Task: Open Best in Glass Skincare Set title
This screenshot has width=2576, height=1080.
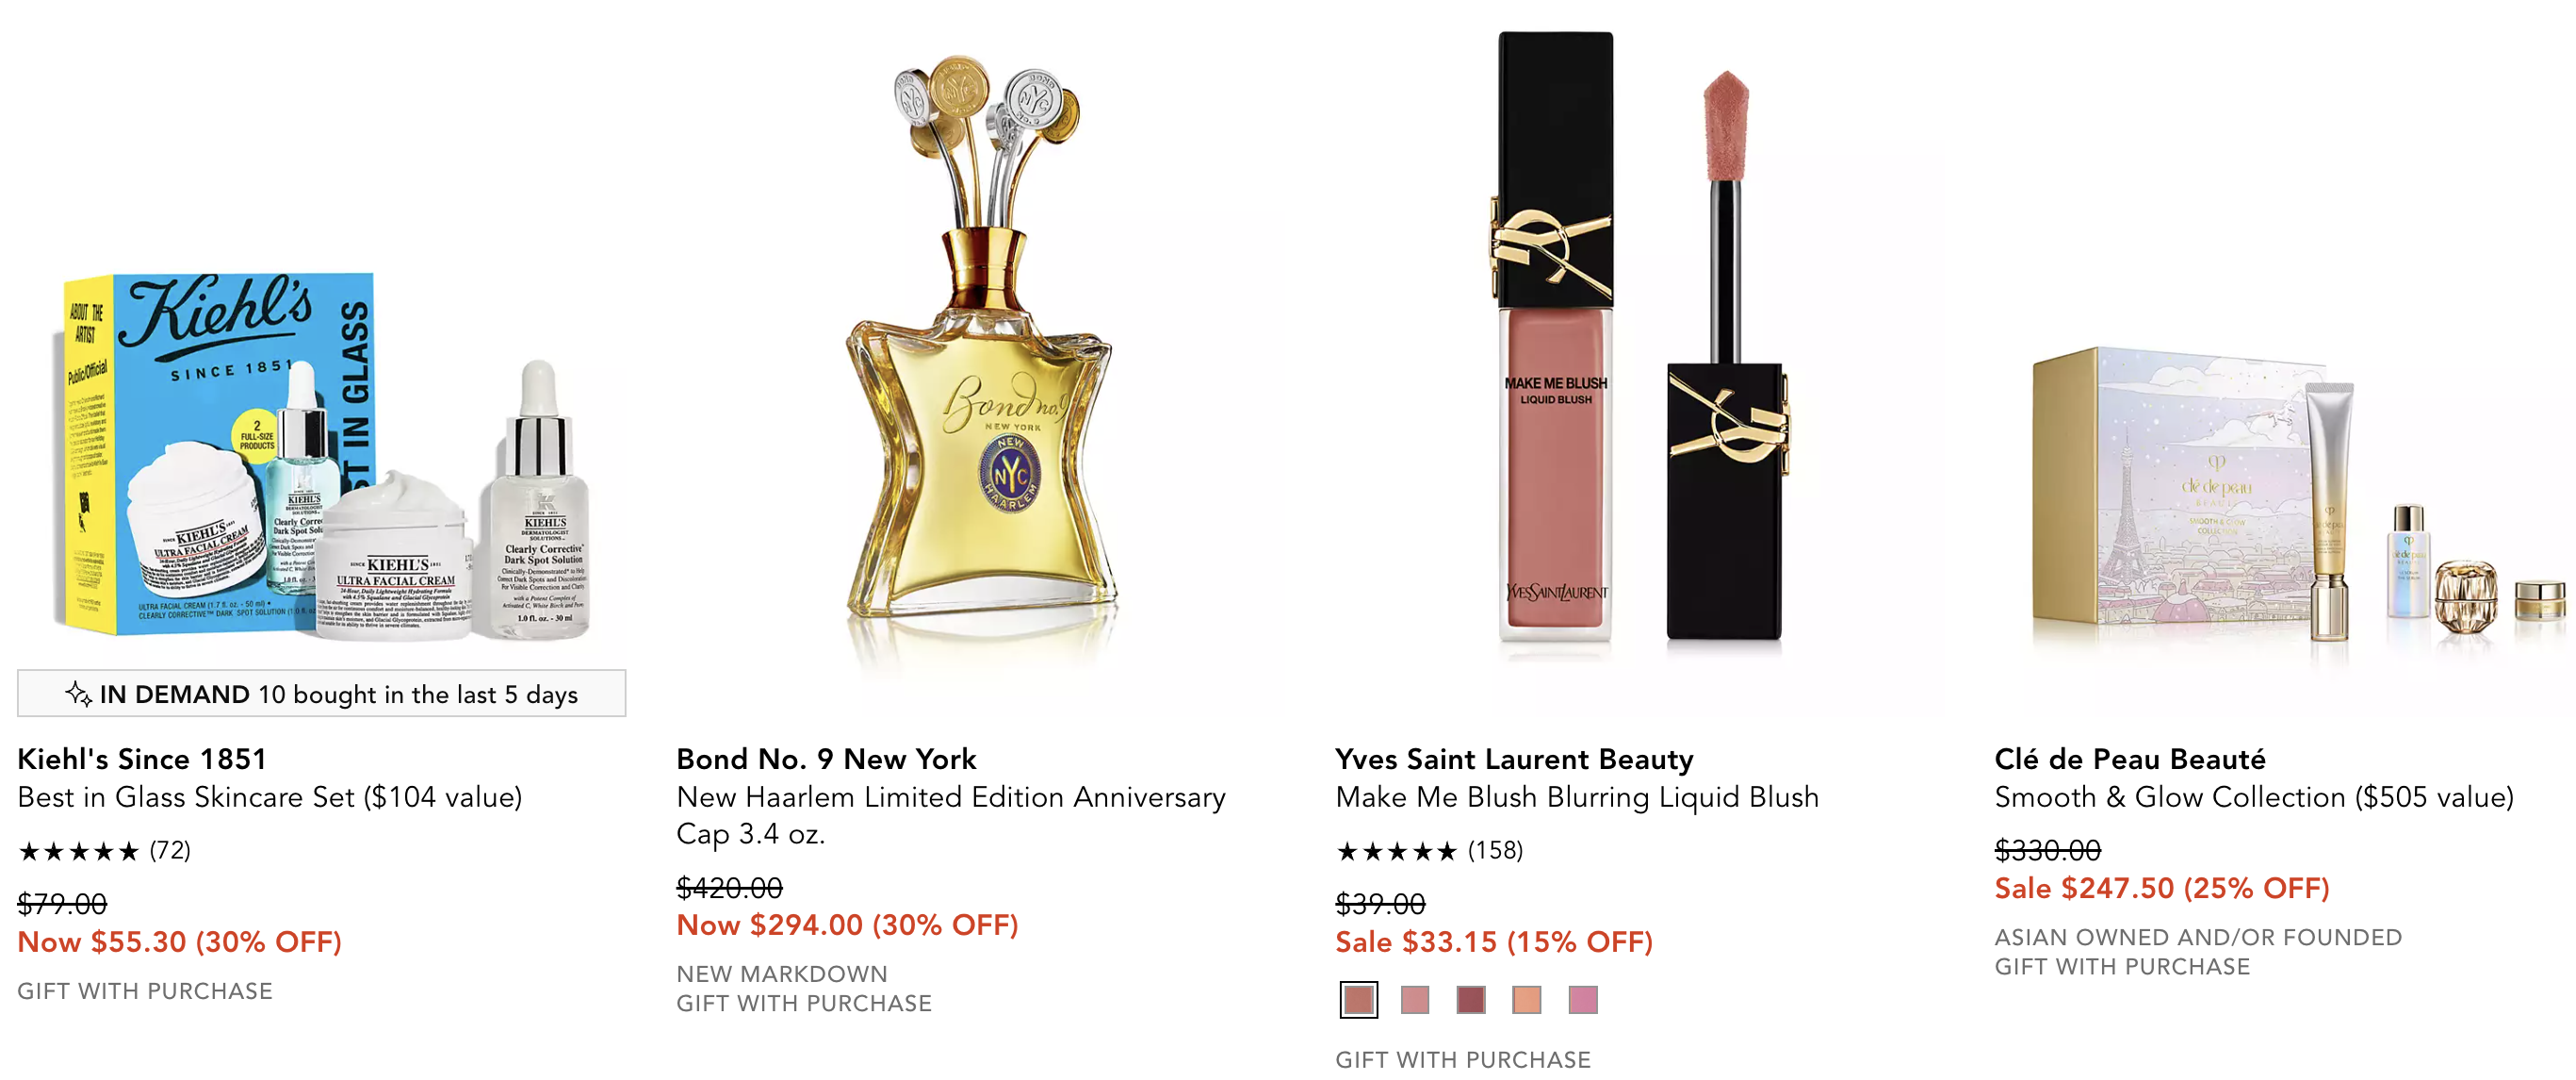Action: coord(270,797)
